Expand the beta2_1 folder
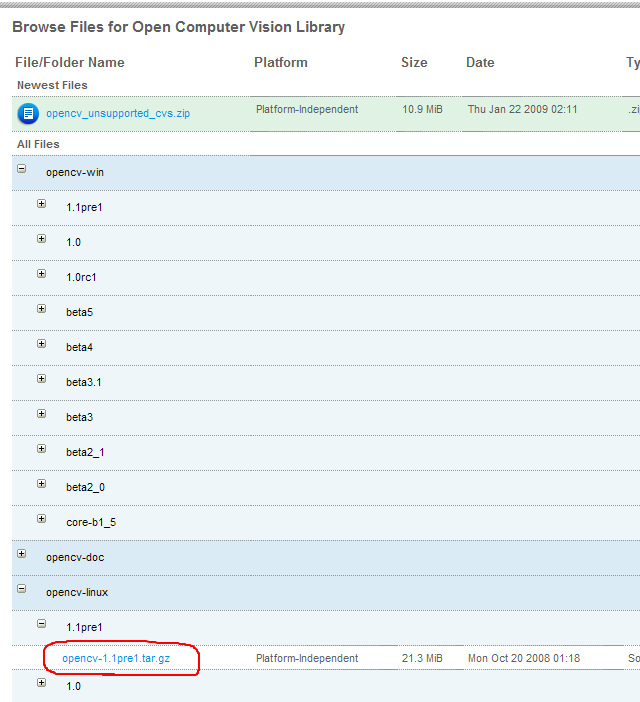Image resolution: width=640 pixels, height=702 pixels. click(42, 449)
